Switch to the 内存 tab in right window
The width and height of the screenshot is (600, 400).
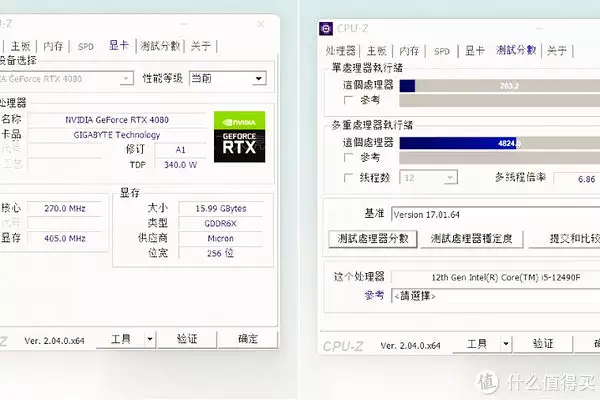click(x=409, y=51)
